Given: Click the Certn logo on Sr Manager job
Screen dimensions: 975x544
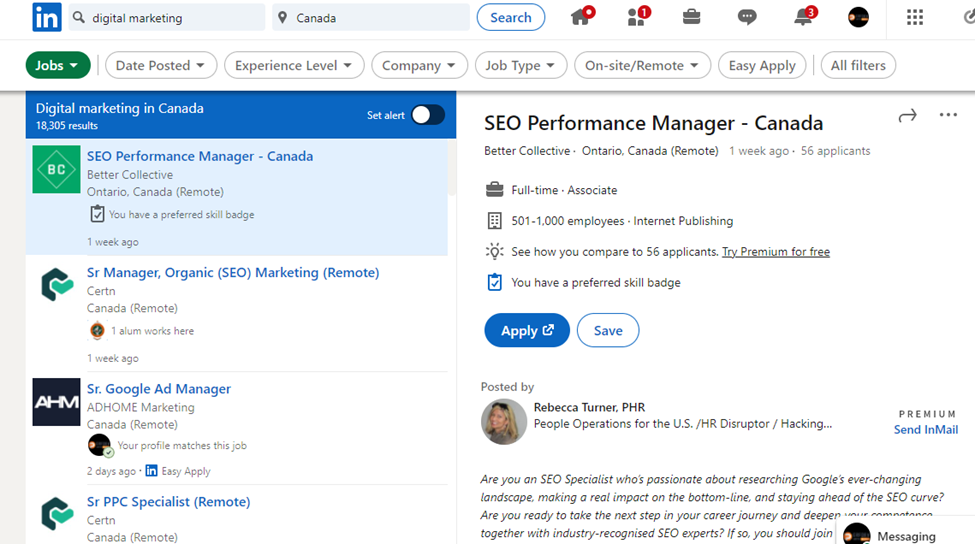Looking at the screenshot, I should 57,285.
